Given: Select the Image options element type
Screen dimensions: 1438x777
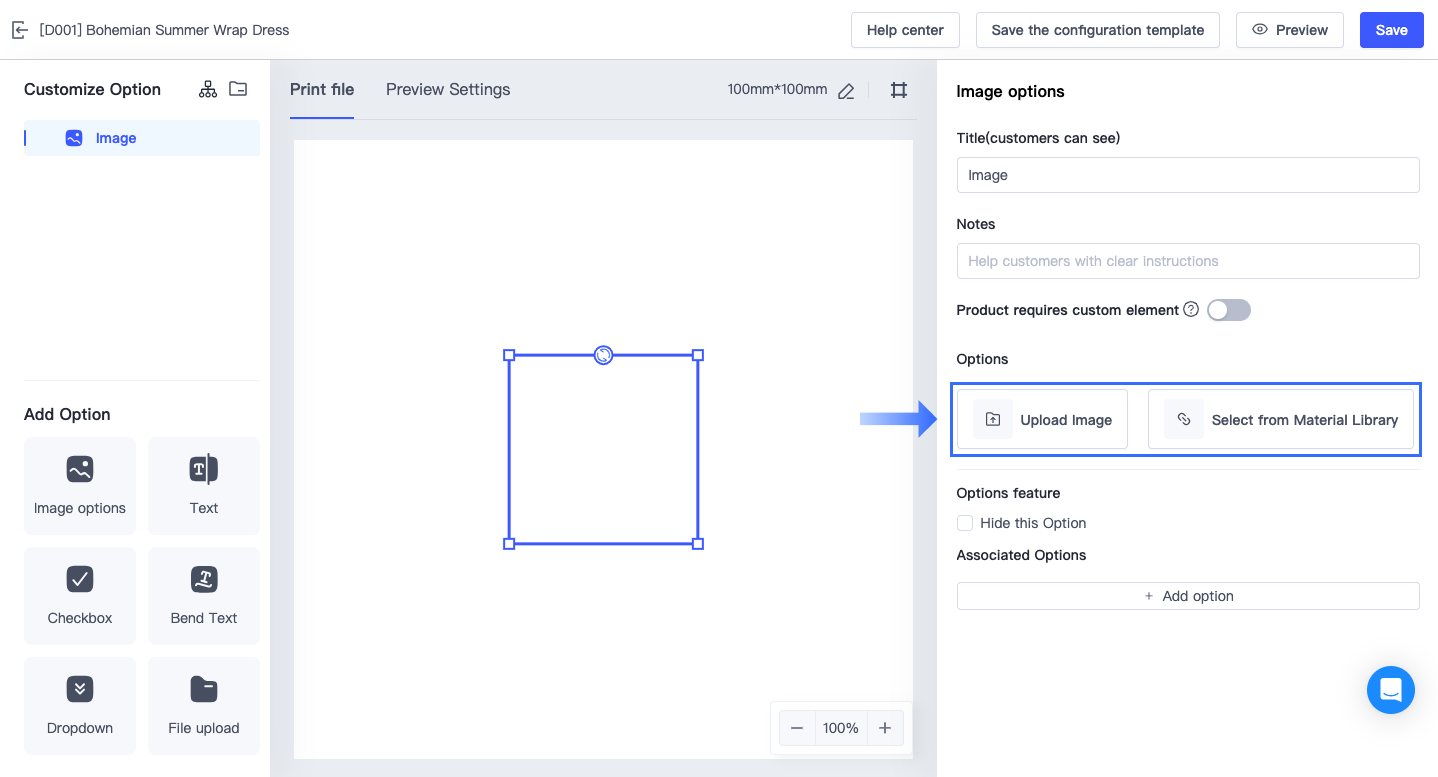Looking at the screenshot, I should (79, 486).
